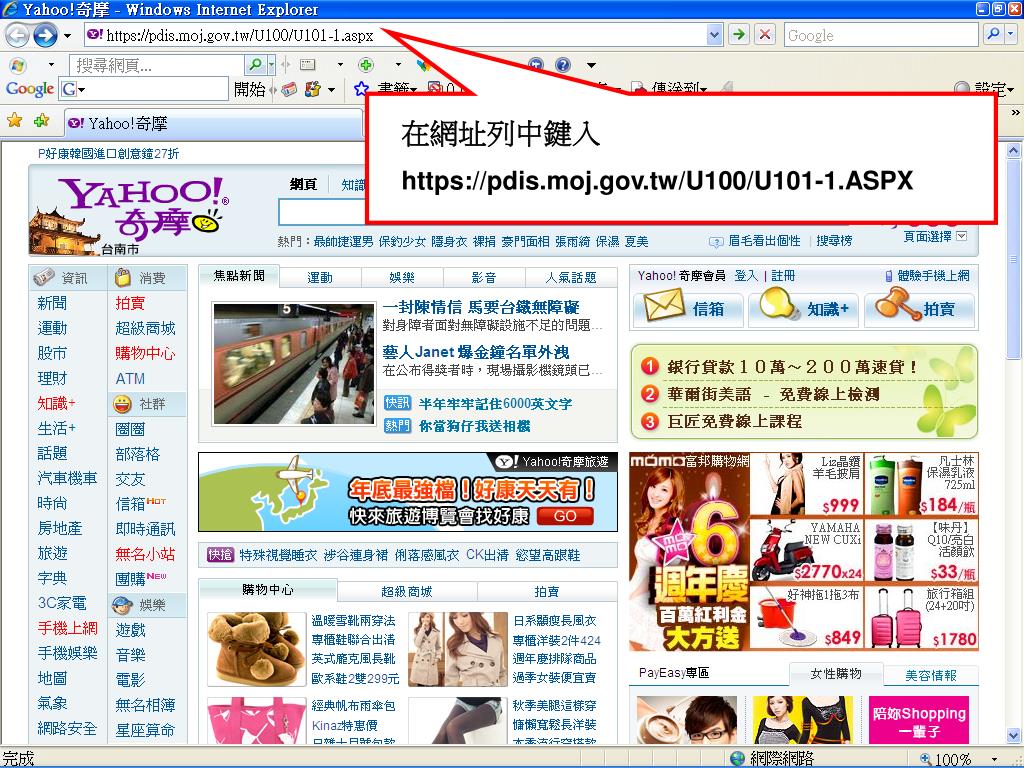Click the 開始 button on Google toolbar

click(249, 89)
